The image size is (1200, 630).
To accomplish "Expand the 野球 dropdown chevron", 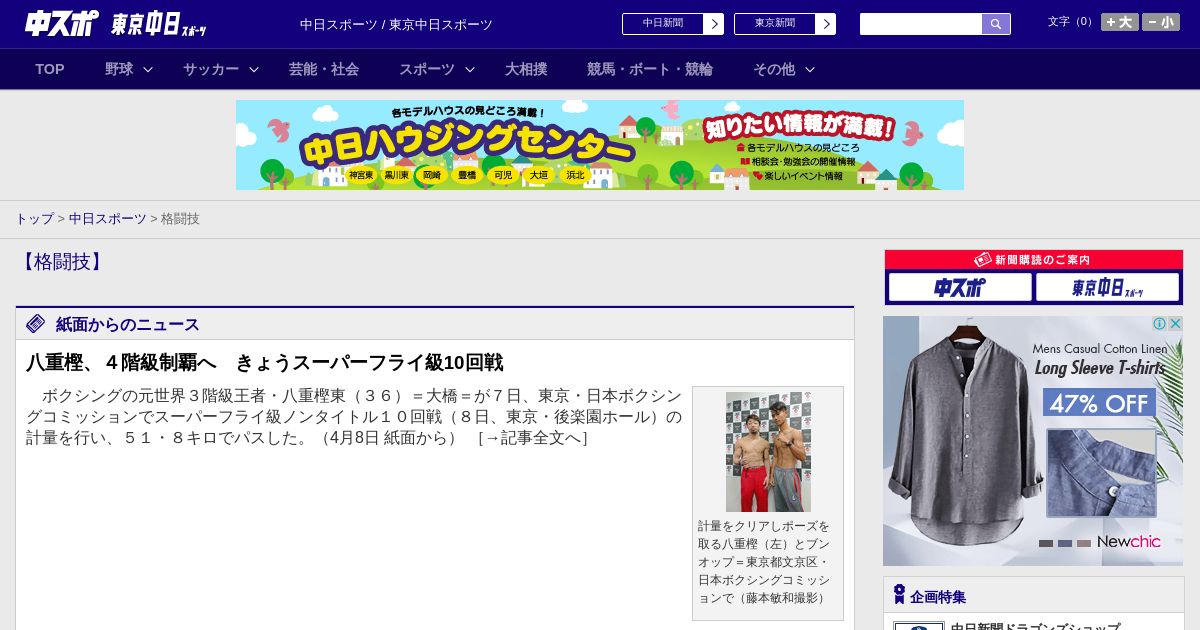I will [148, 69].
